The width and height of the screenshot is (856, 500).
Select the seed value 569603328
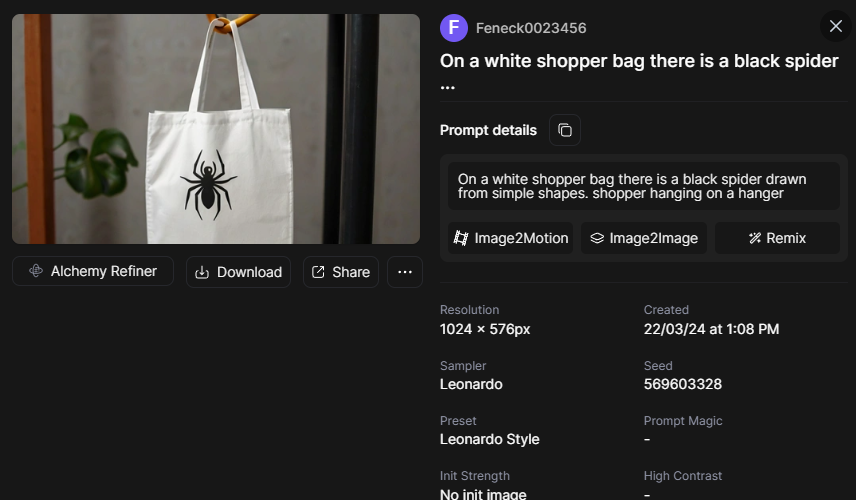click(x=682, y=384)
